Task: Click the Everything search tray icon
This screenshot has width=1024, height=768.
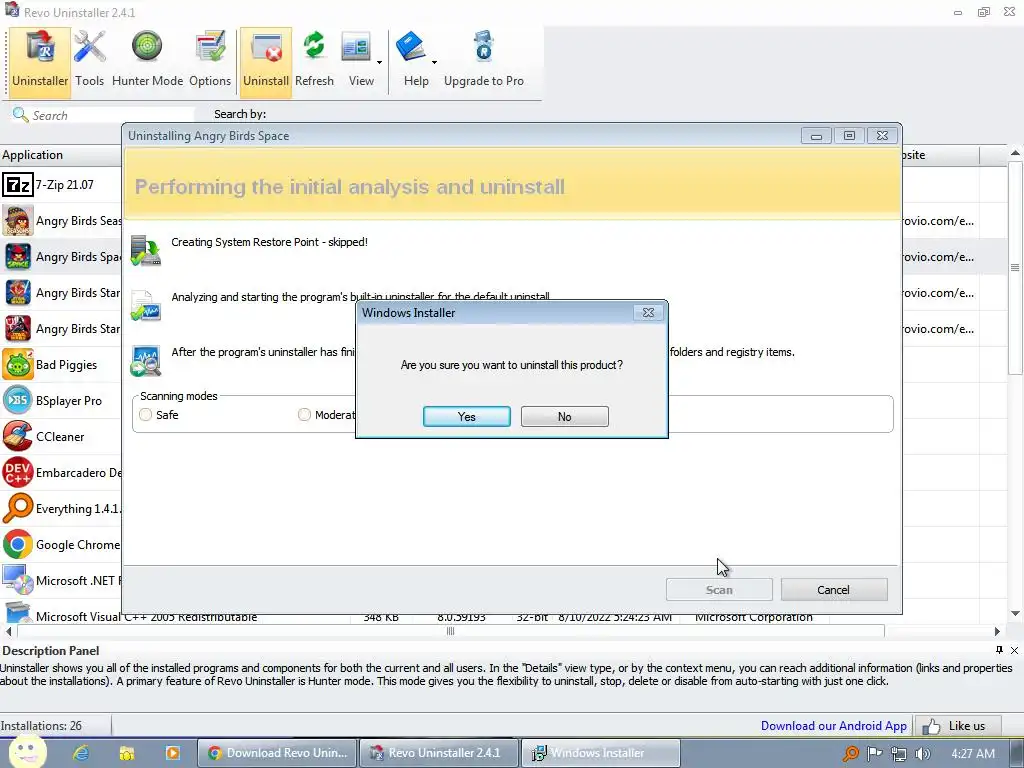Action: point(850,754)
